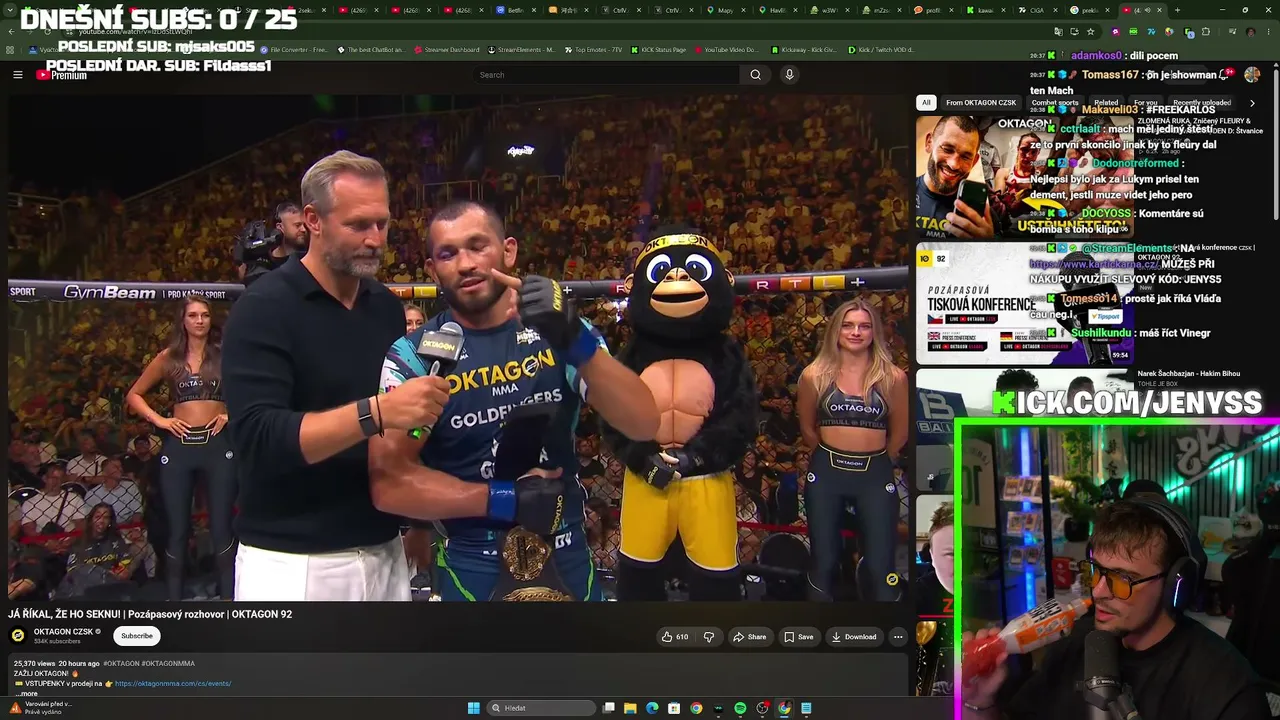Screen dimensions: 1280x720
Task: Open 'Top Emotes - 7TV' bookmark
Action: pyautogui.click(x=593, y=50)
